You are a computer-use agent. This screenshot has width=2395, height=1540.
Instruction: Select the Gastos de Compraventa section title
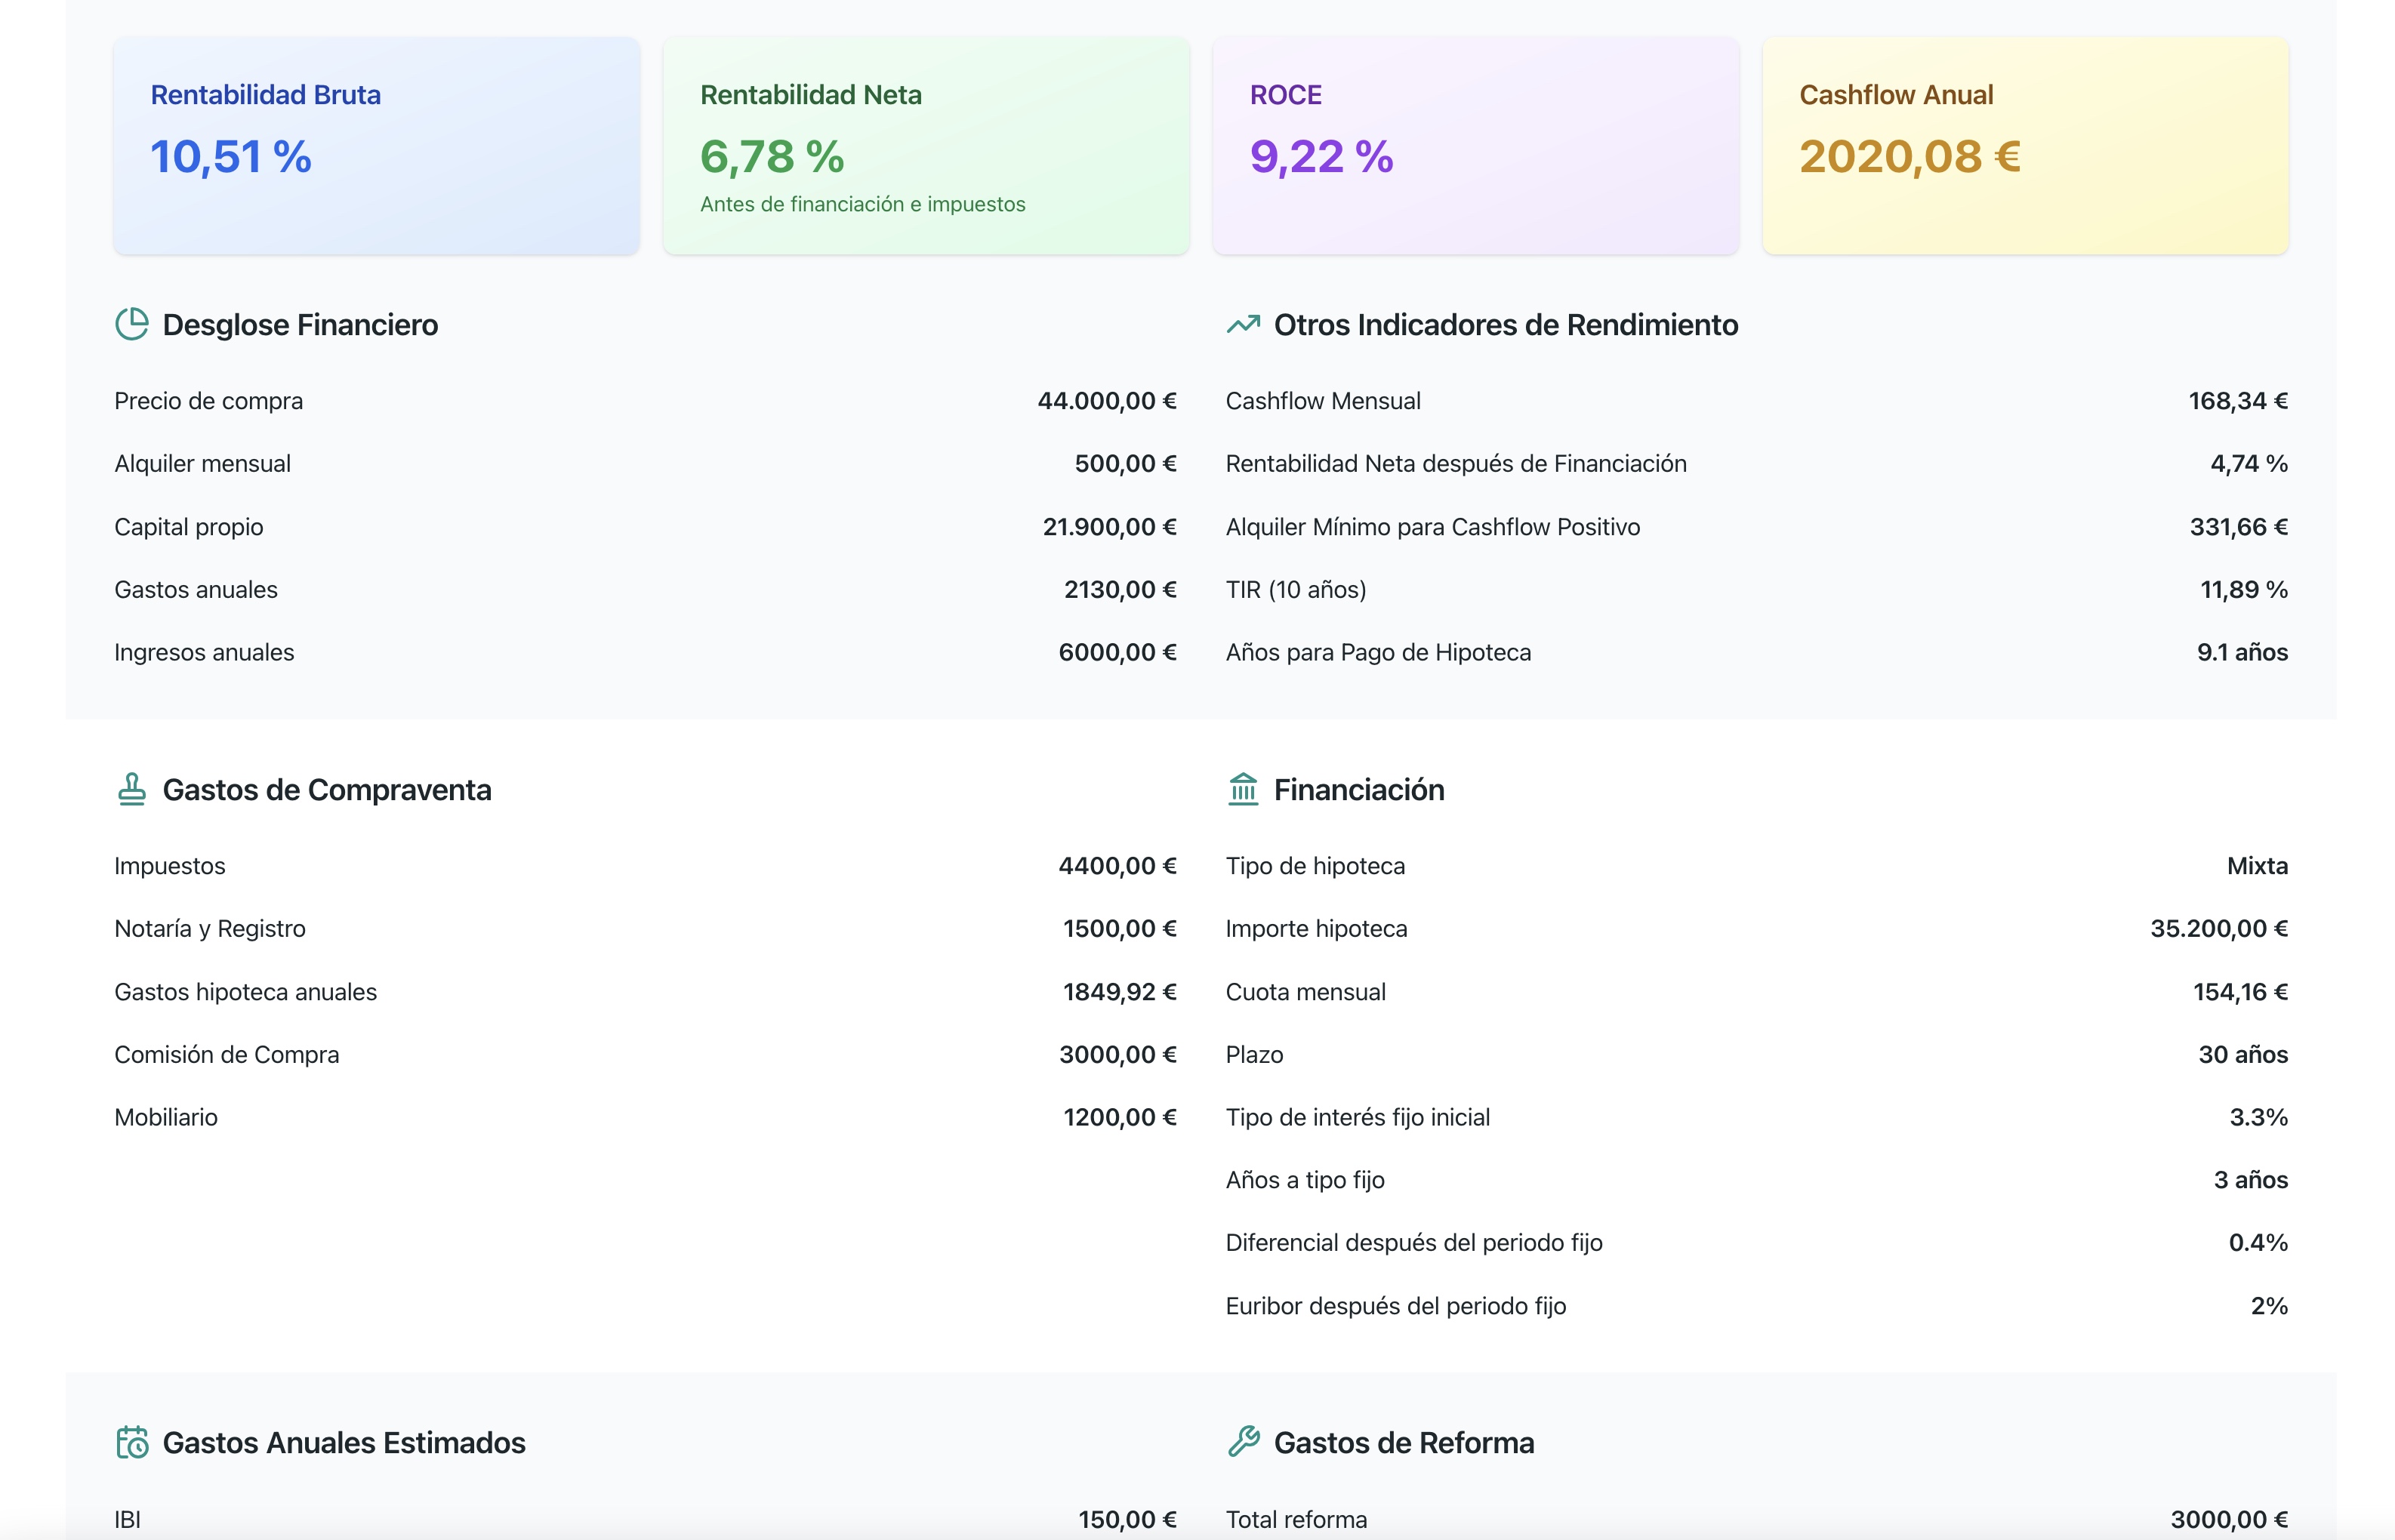pos(328,789)
